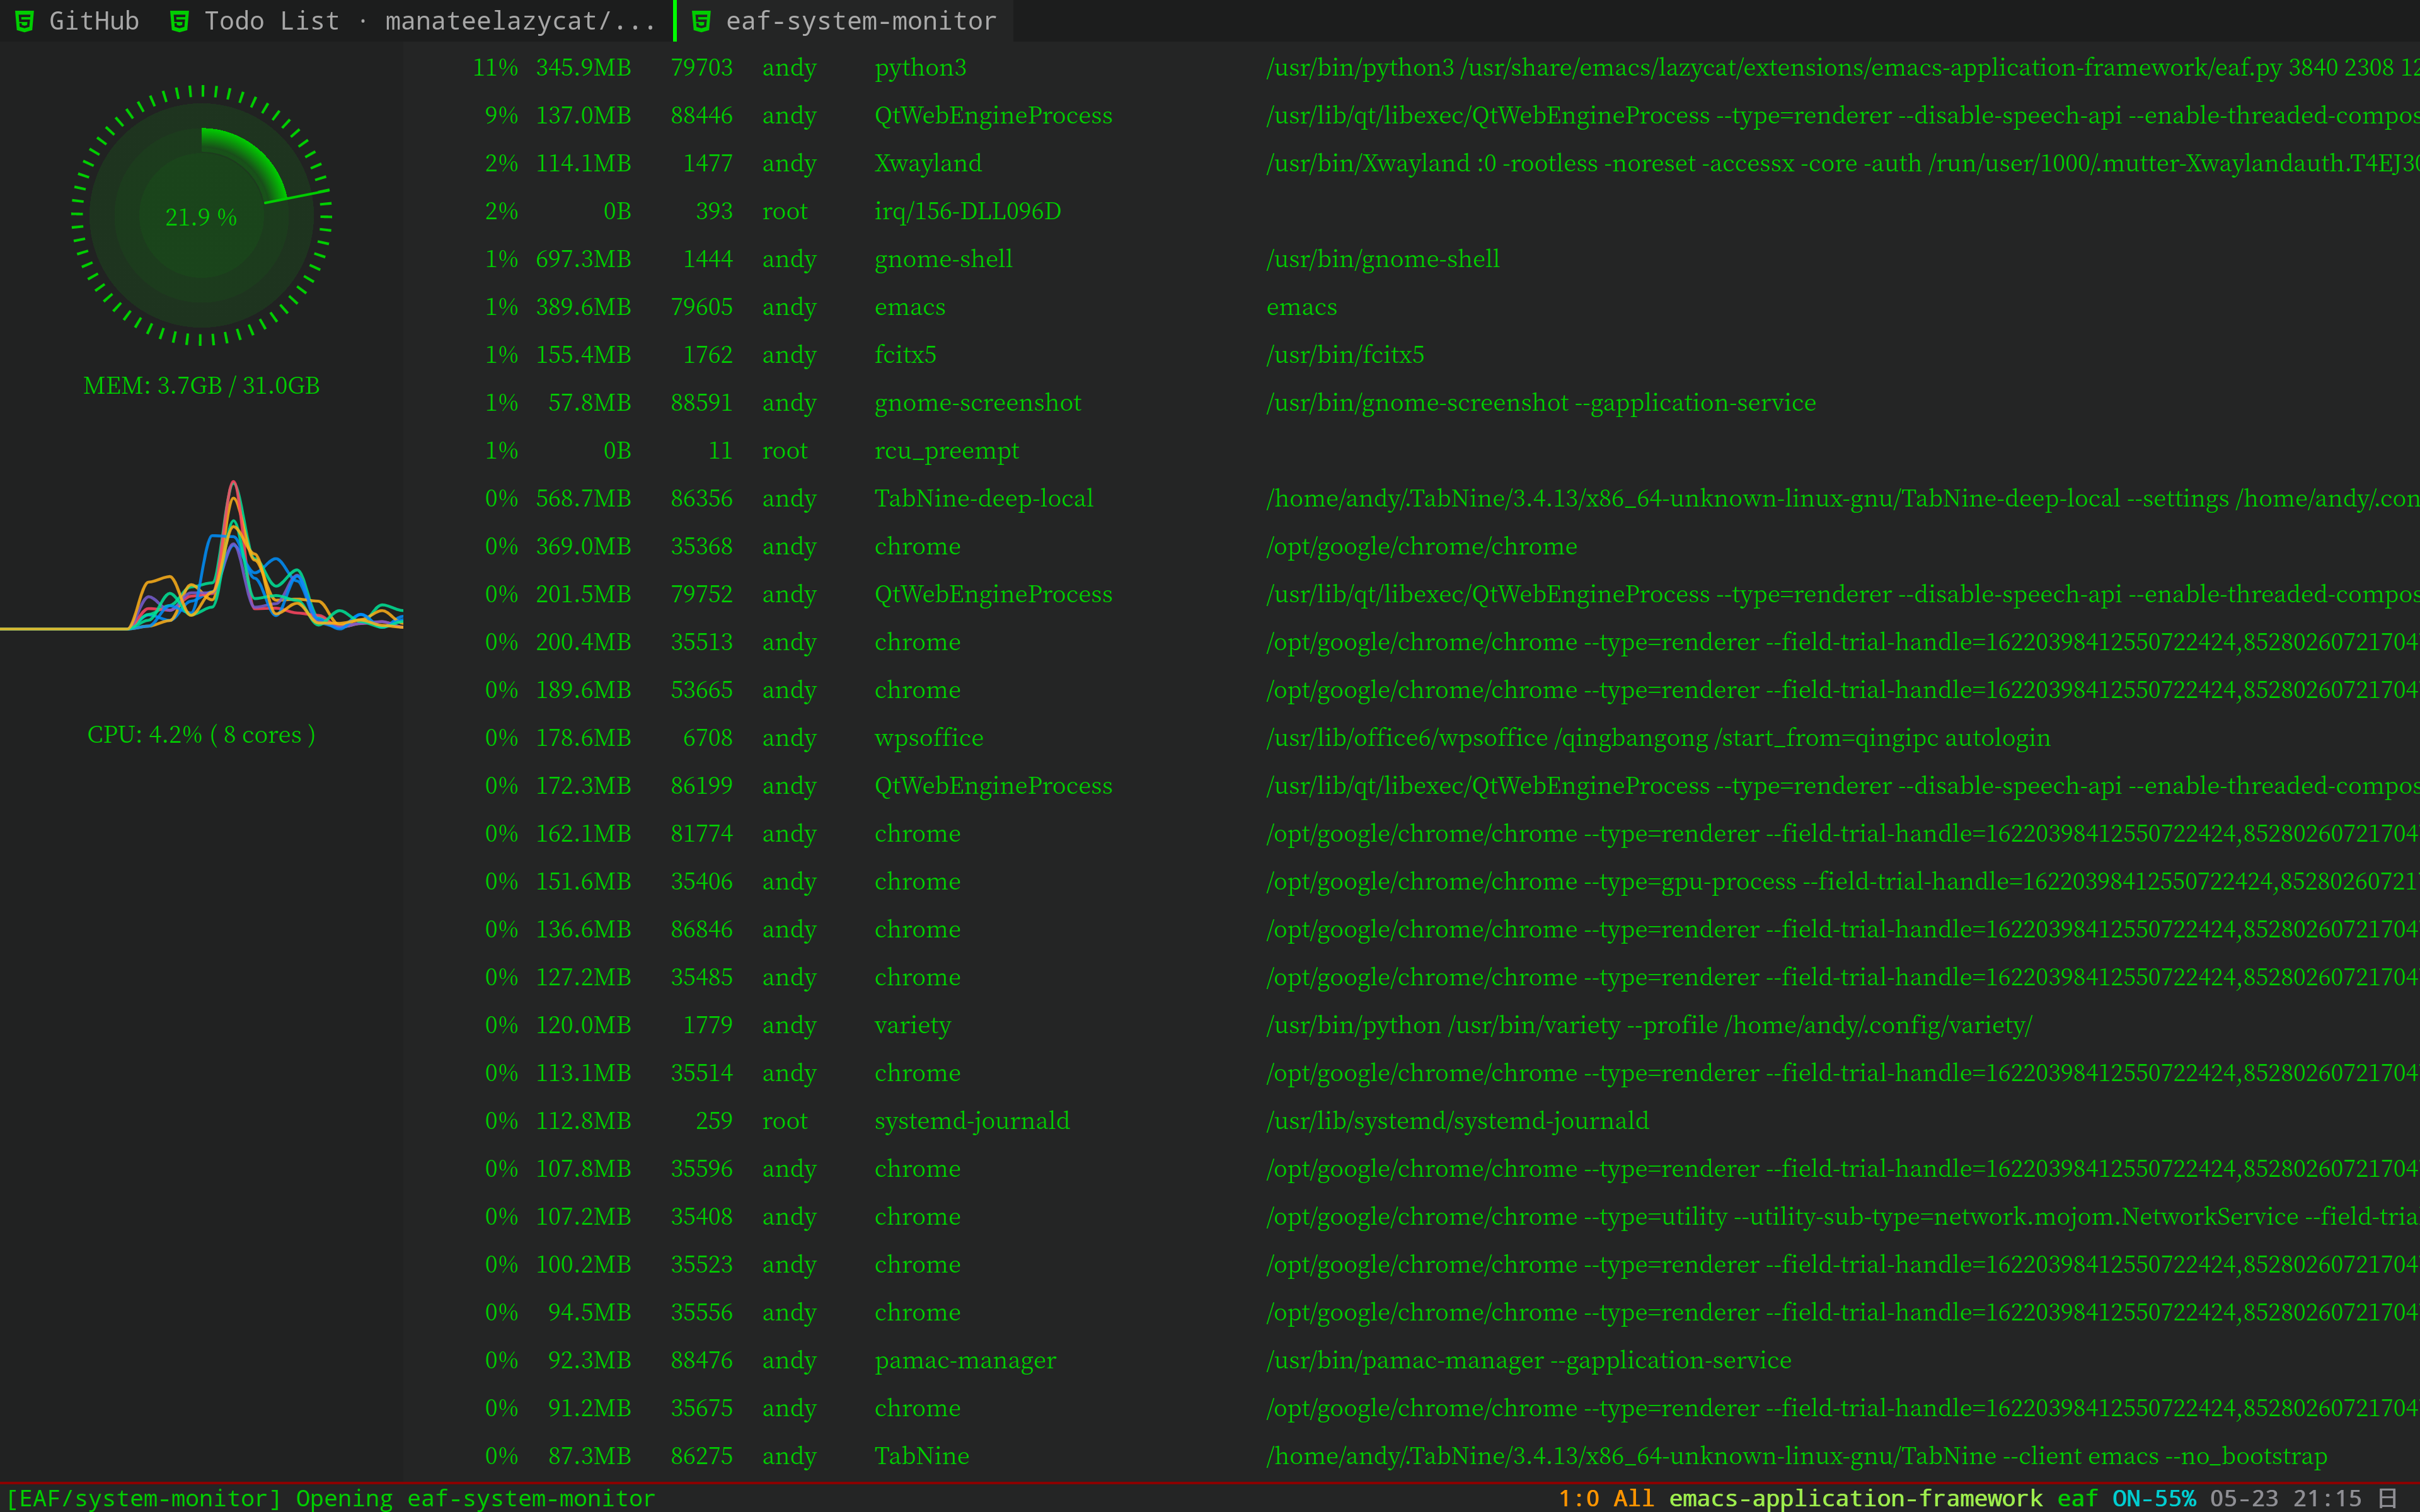
Task: Click the icon at far right of mode line
Action: pos(2387,1498)
